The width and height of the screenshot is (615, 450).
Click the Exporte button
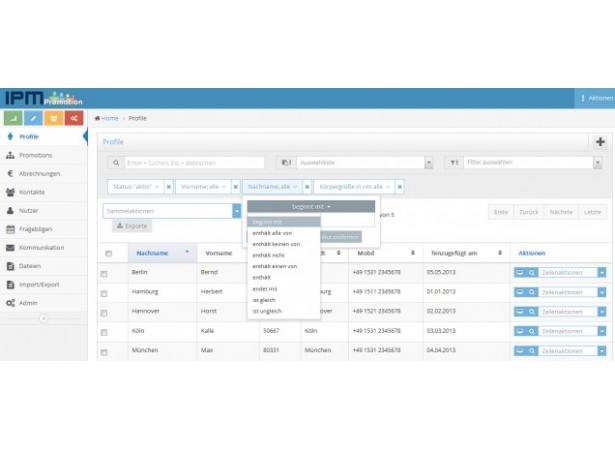(132, 227)
